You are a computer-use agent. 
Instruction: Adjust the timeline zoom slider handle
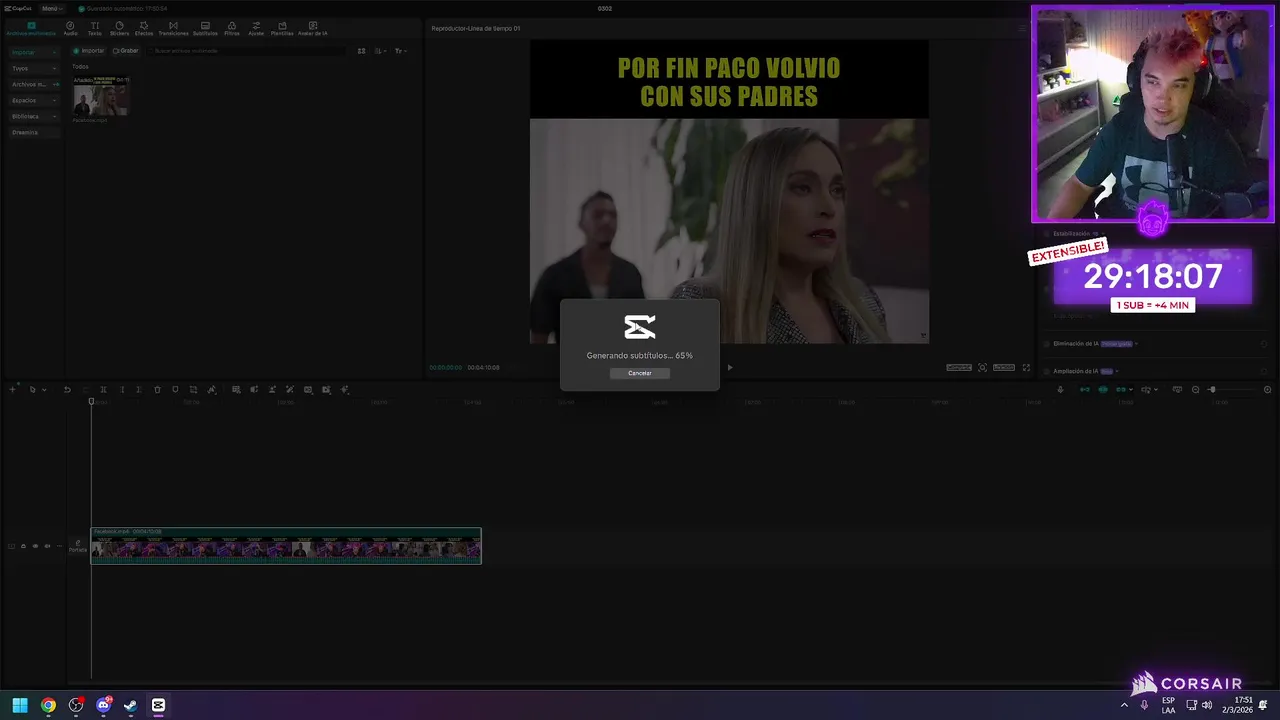click(x=1212, y=389)
